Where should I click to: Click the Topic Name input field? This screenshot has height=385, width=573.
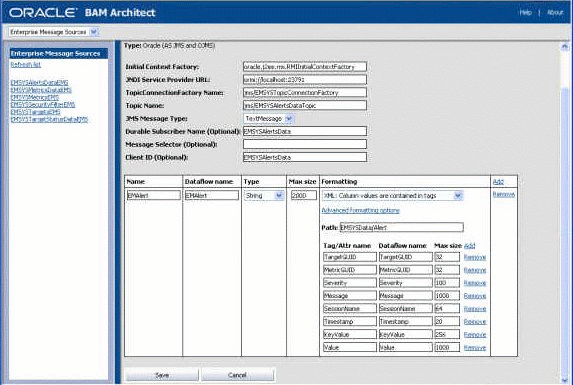point(305,105)
